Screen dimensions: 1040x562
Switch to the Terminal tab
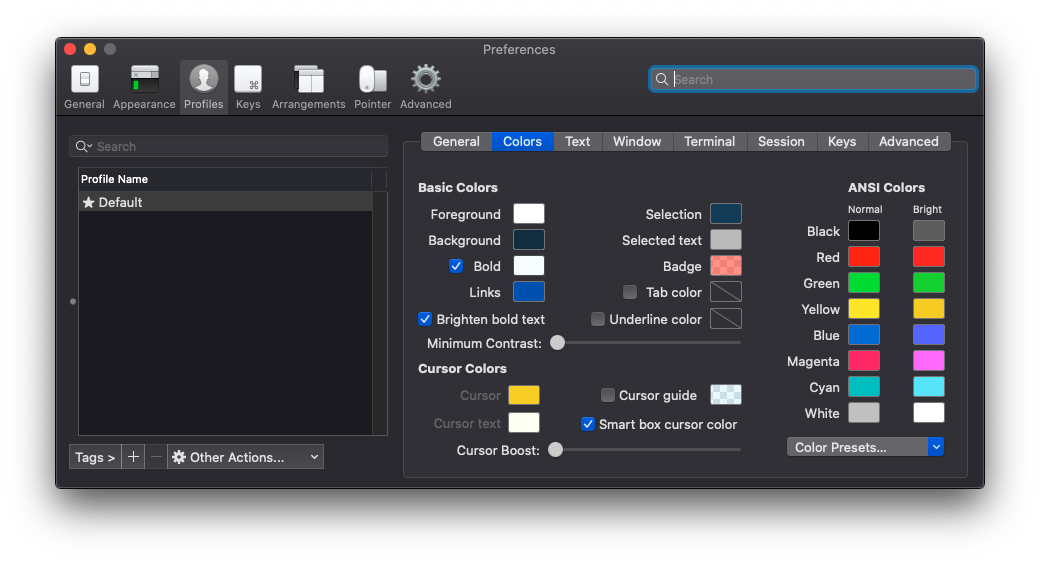710,141
